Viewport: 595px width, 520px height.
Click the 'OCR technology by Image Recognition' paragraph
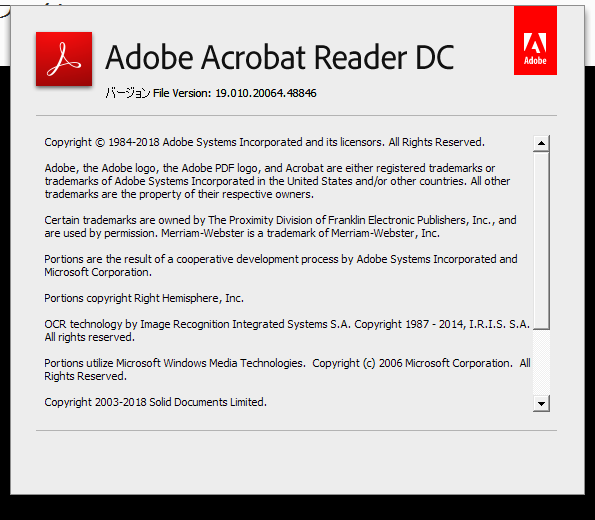(287, 331)
